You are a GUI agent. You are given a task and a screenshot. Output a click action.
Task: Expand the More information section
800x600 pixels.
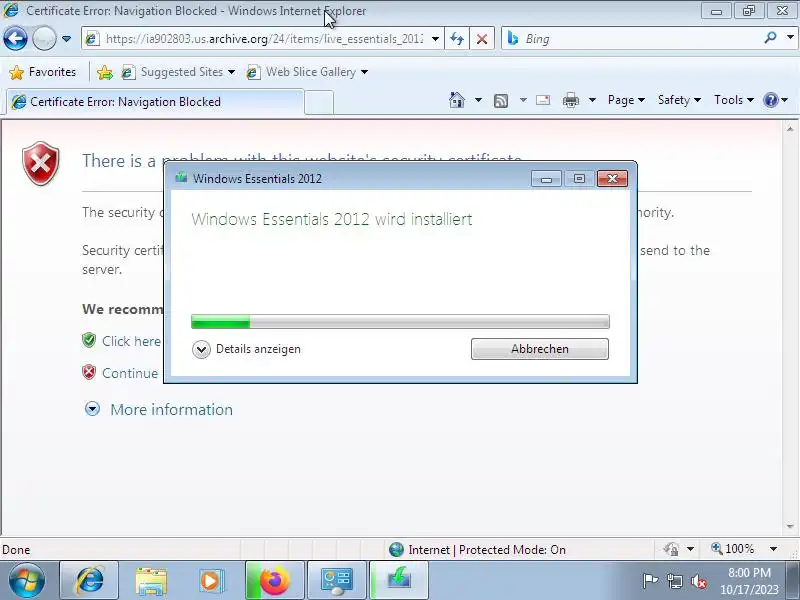pos(92,409)
